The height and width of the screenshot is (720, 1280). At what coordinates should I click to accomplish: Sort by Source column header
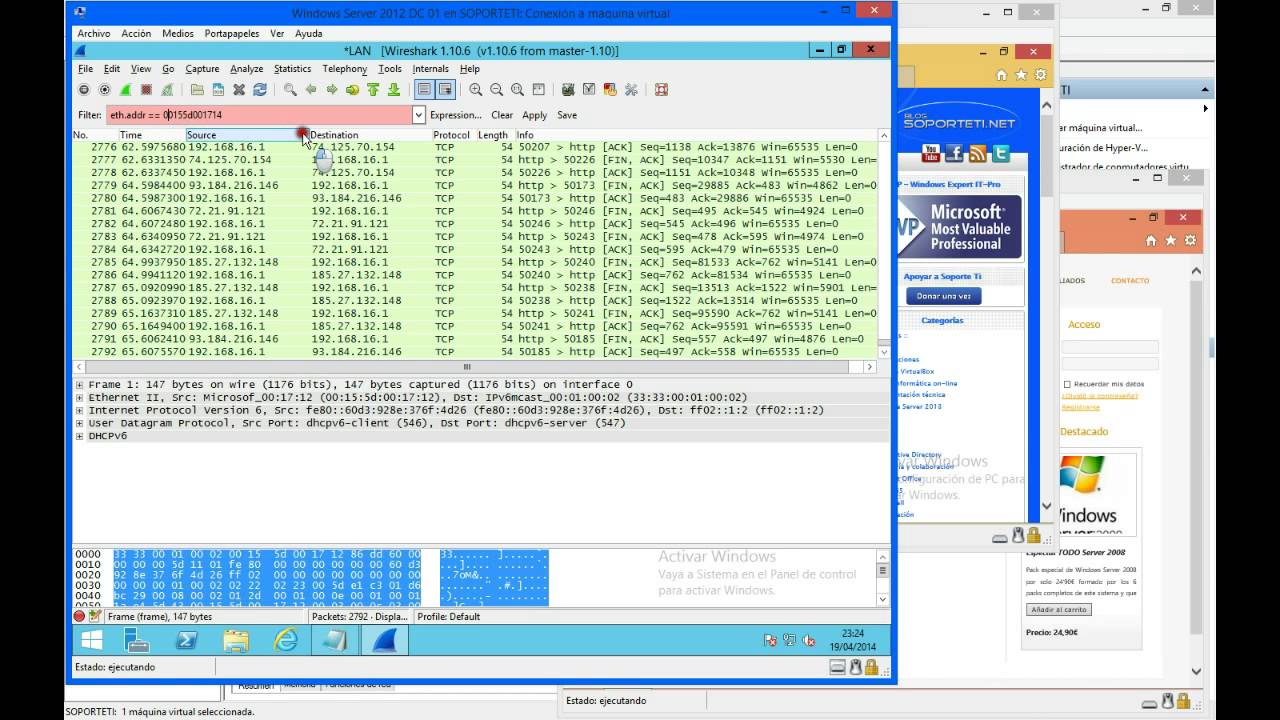click(246, 135)
